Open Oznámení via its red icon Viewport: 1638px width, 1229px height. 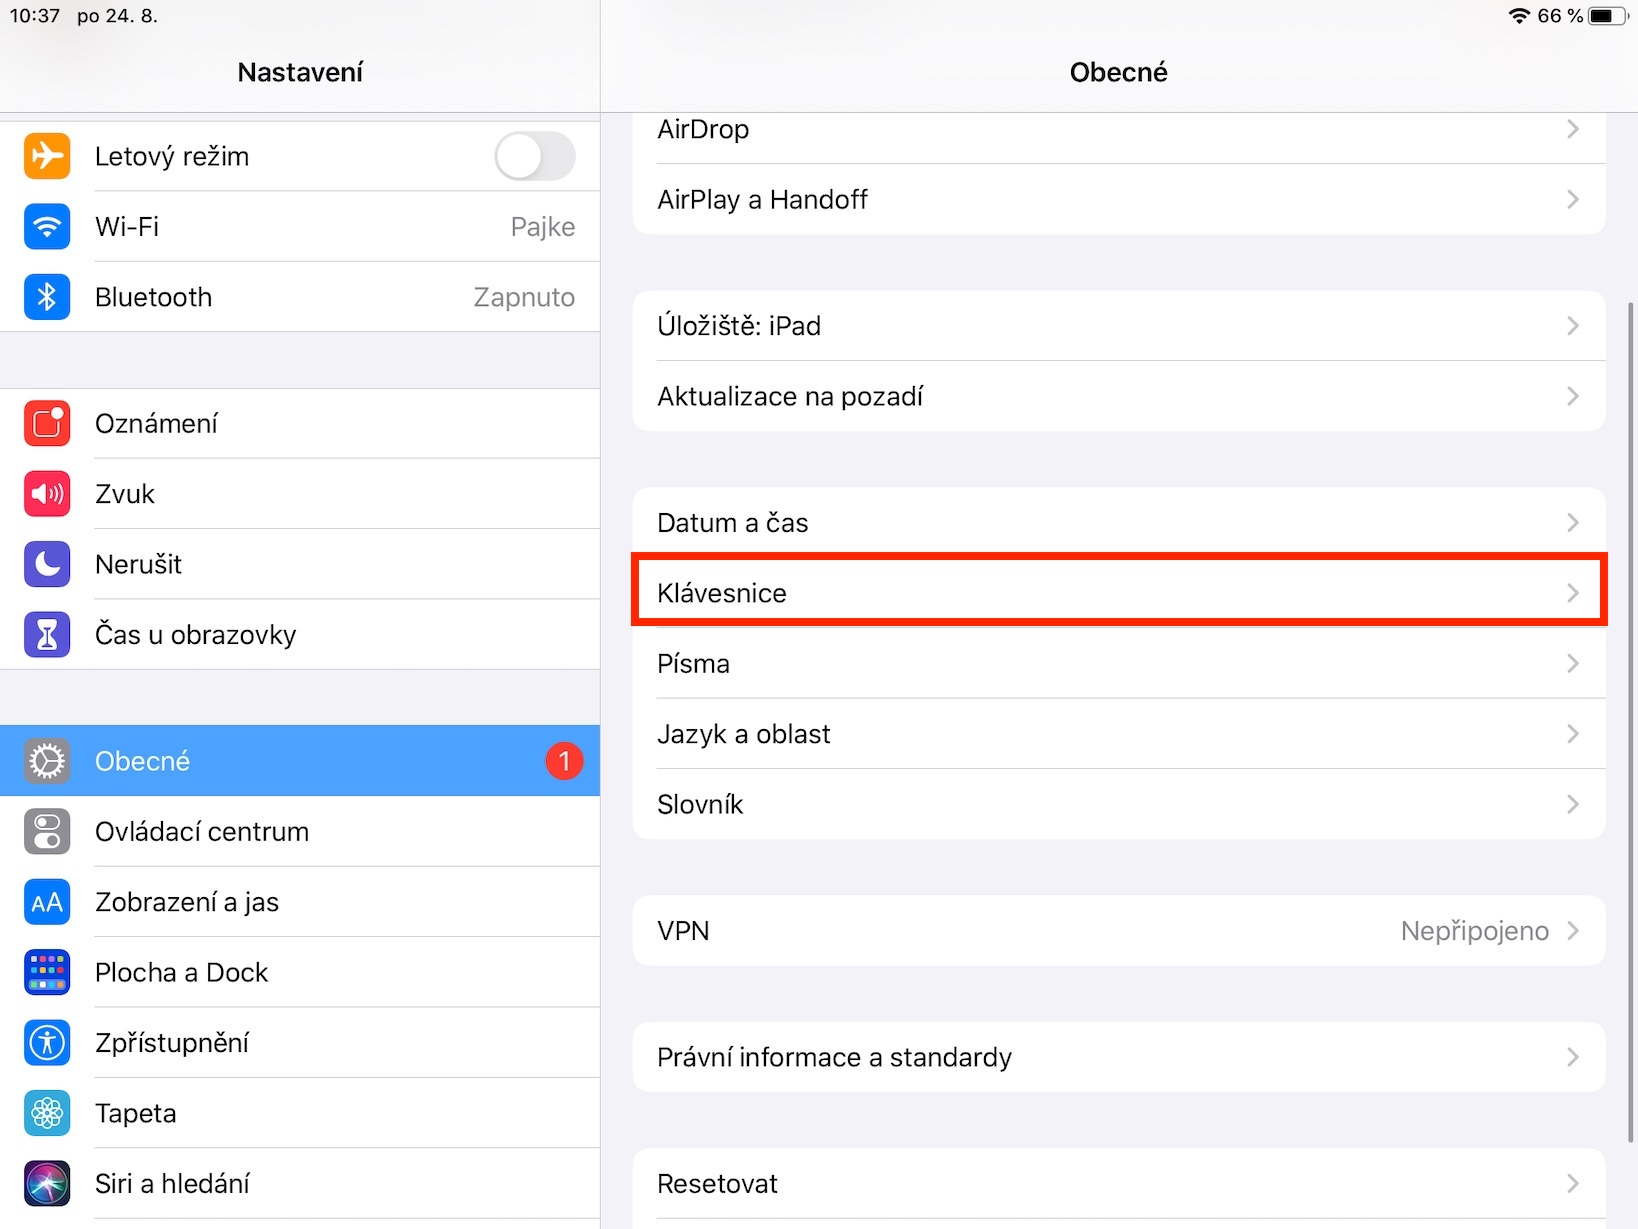(x=47, y=423)
